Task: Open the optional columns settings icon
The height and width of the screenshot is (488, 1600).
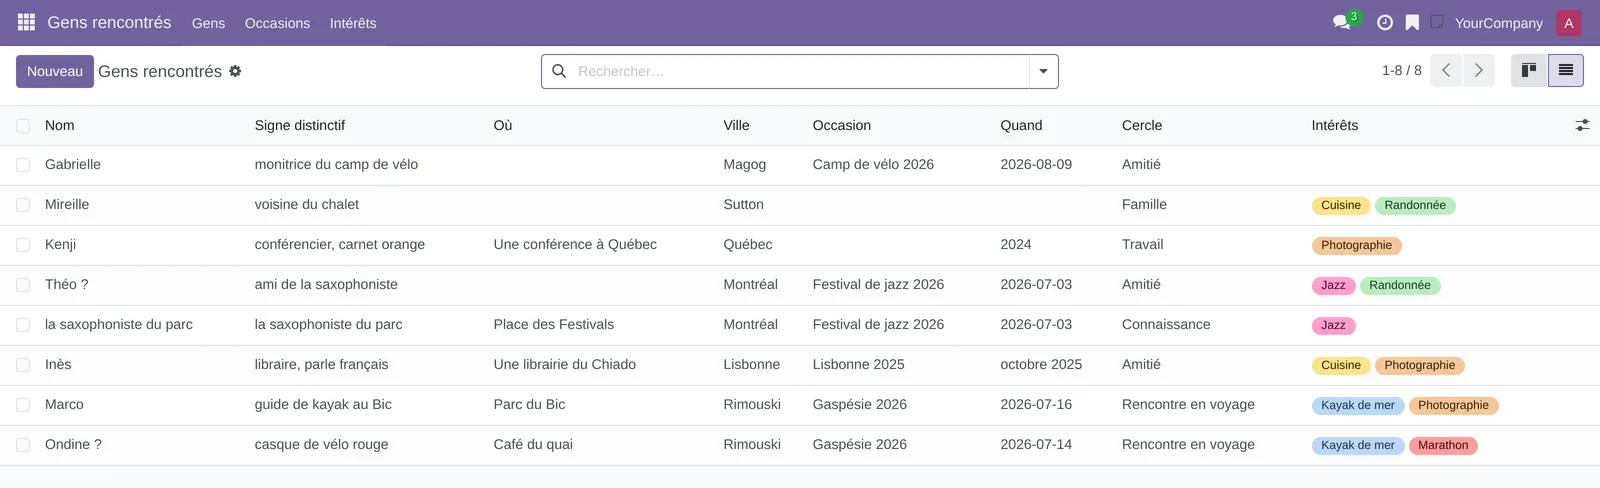Action: (x=1582, y=125)
